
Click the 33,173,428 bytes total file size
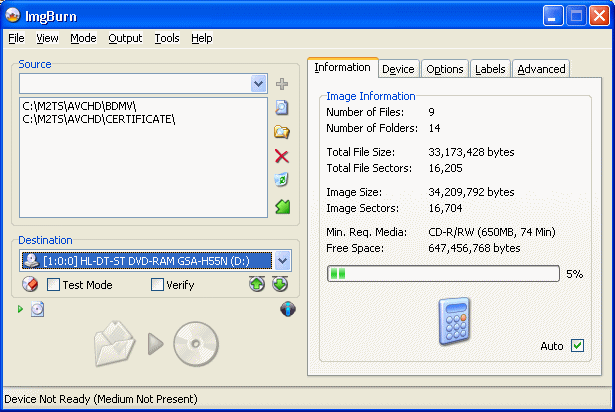(471, 152)
